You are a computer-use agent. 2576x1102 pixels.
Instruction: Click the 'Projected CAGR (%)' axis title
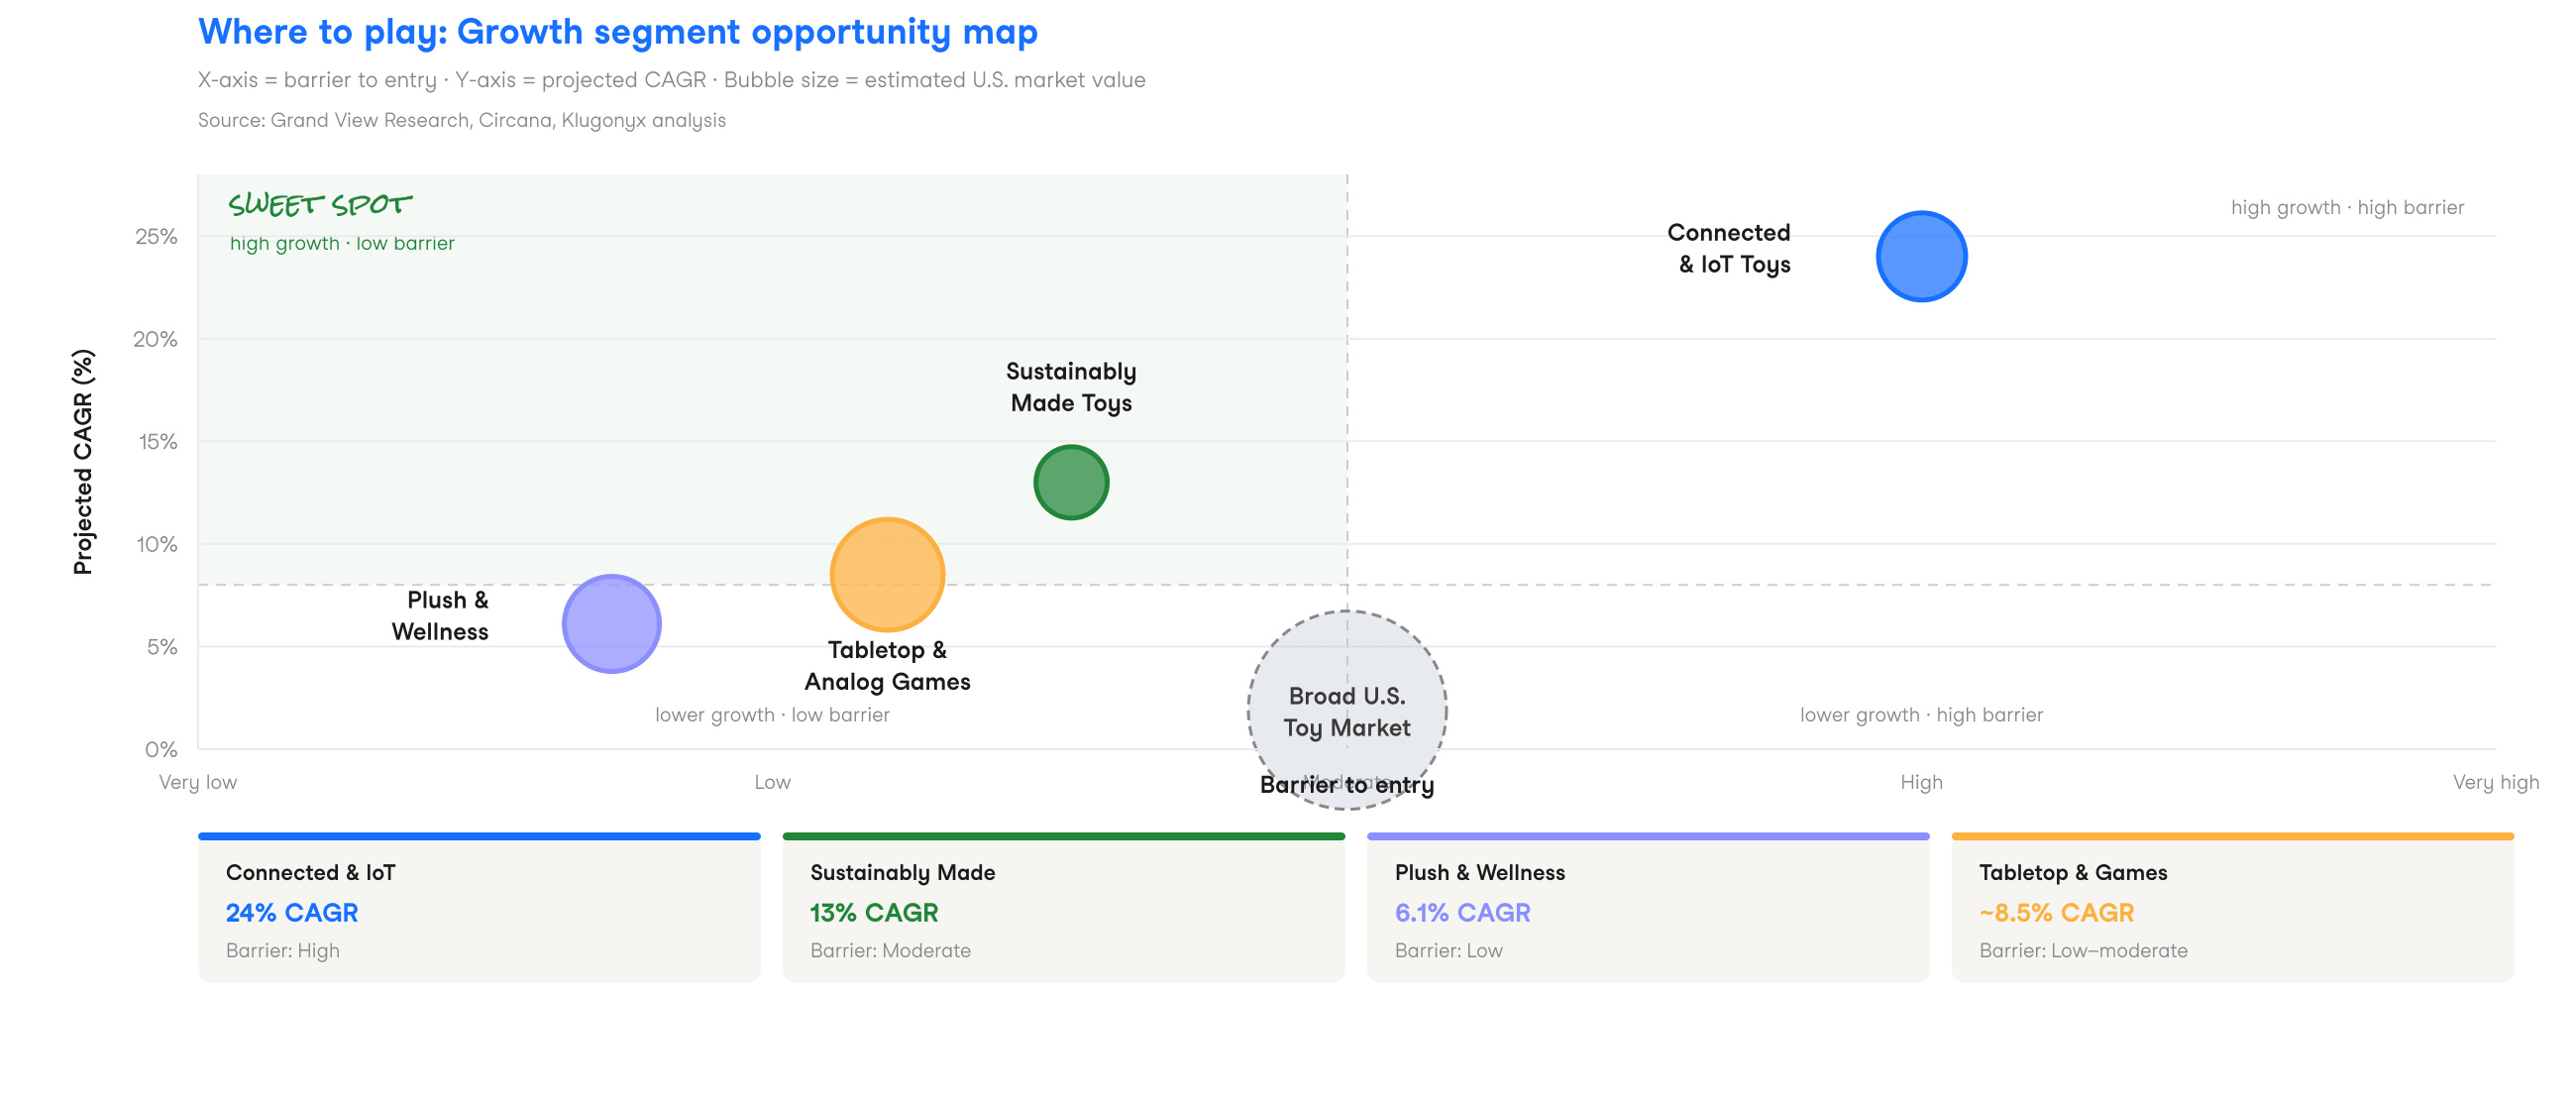pyautogui.click(x=83, y=462)
